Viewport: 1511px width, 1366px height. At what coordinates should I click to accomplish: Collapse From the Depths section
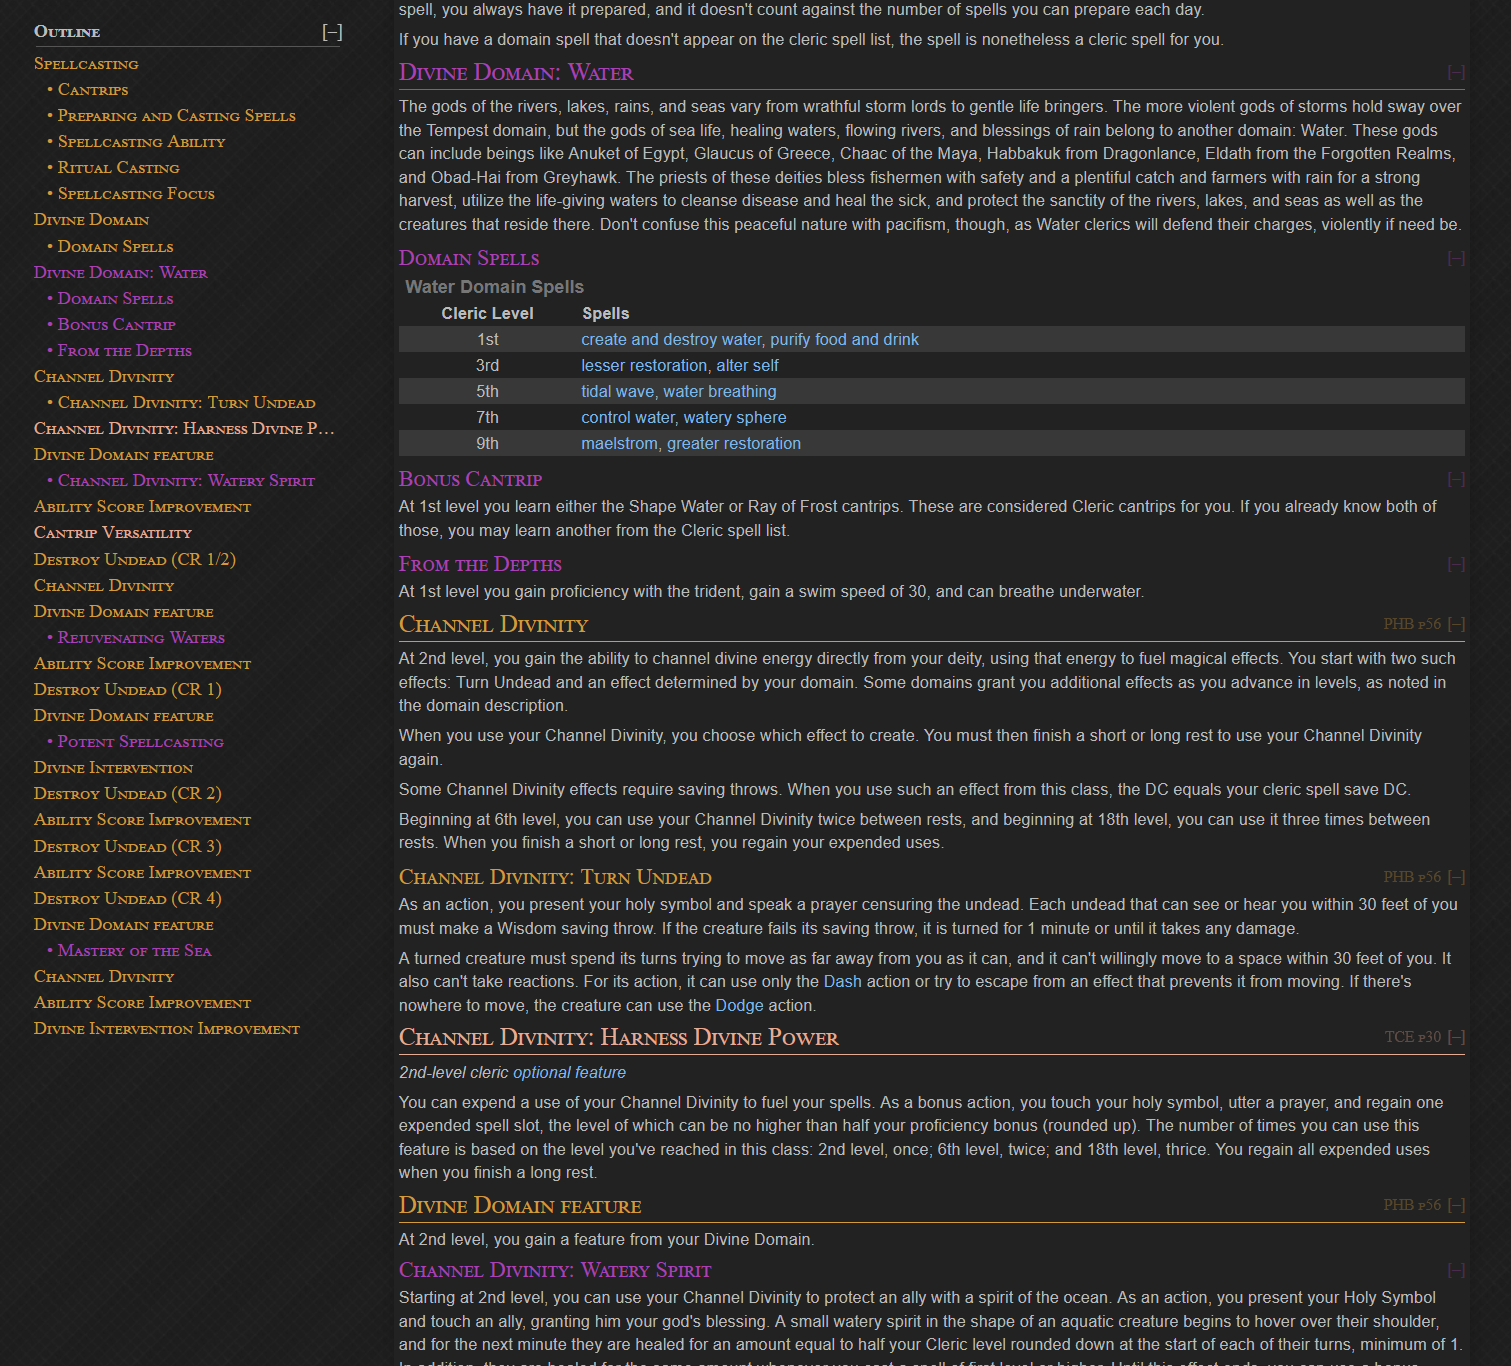(x=1456, y=564)
